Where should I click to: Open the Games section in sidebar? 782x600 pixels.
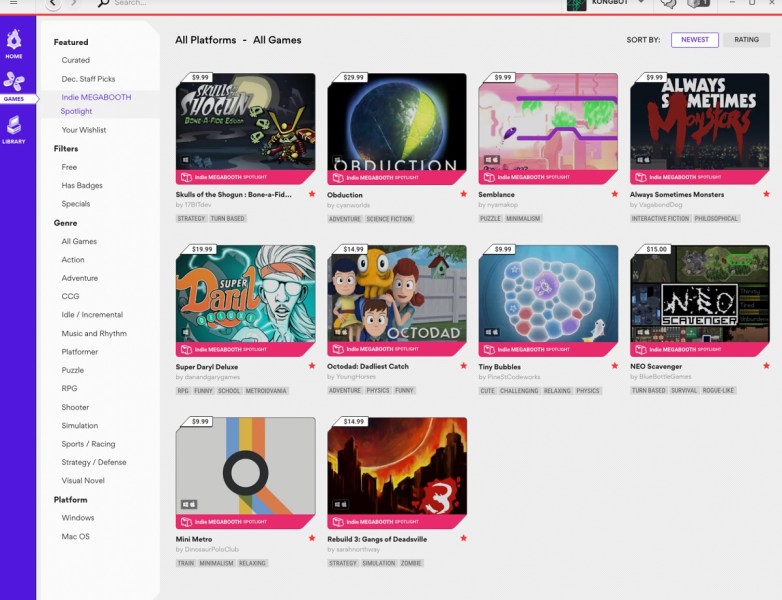(x=14, y=87)
